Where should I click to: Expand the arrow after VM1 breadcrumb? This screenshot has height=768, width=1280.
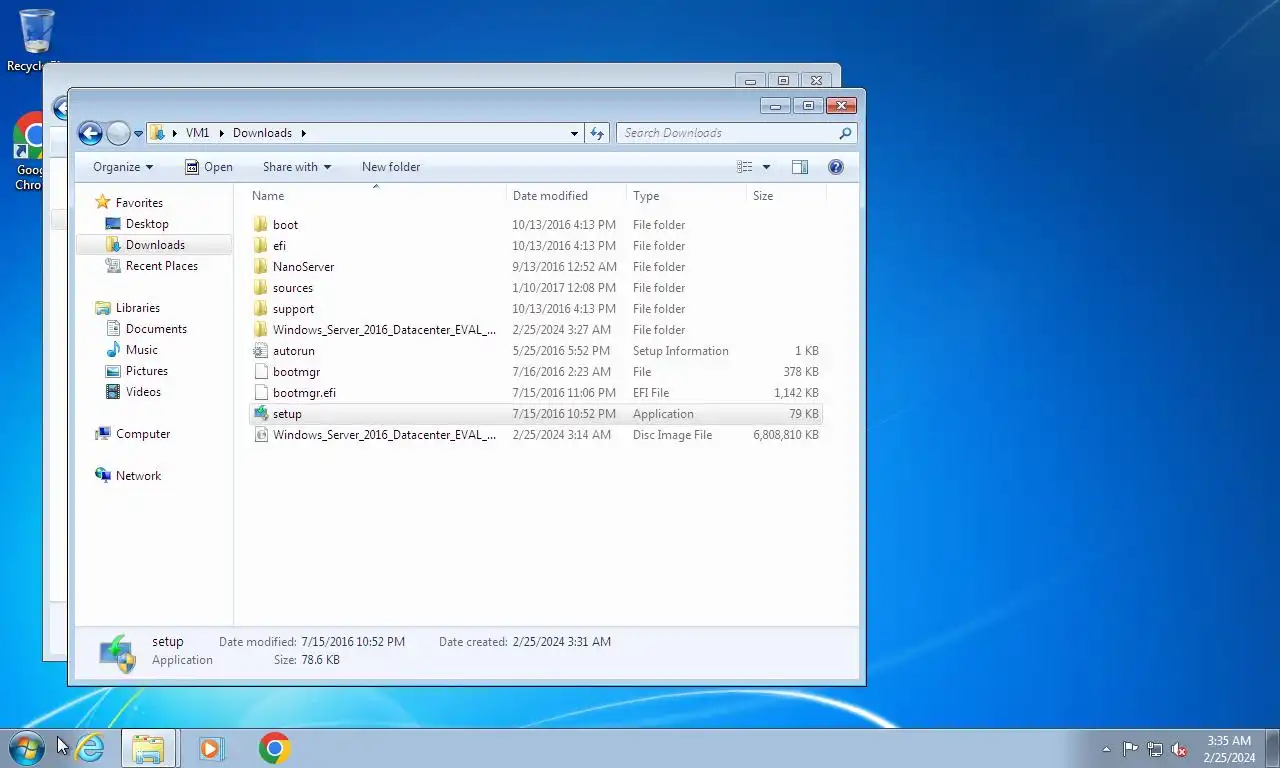coord(221,133)
